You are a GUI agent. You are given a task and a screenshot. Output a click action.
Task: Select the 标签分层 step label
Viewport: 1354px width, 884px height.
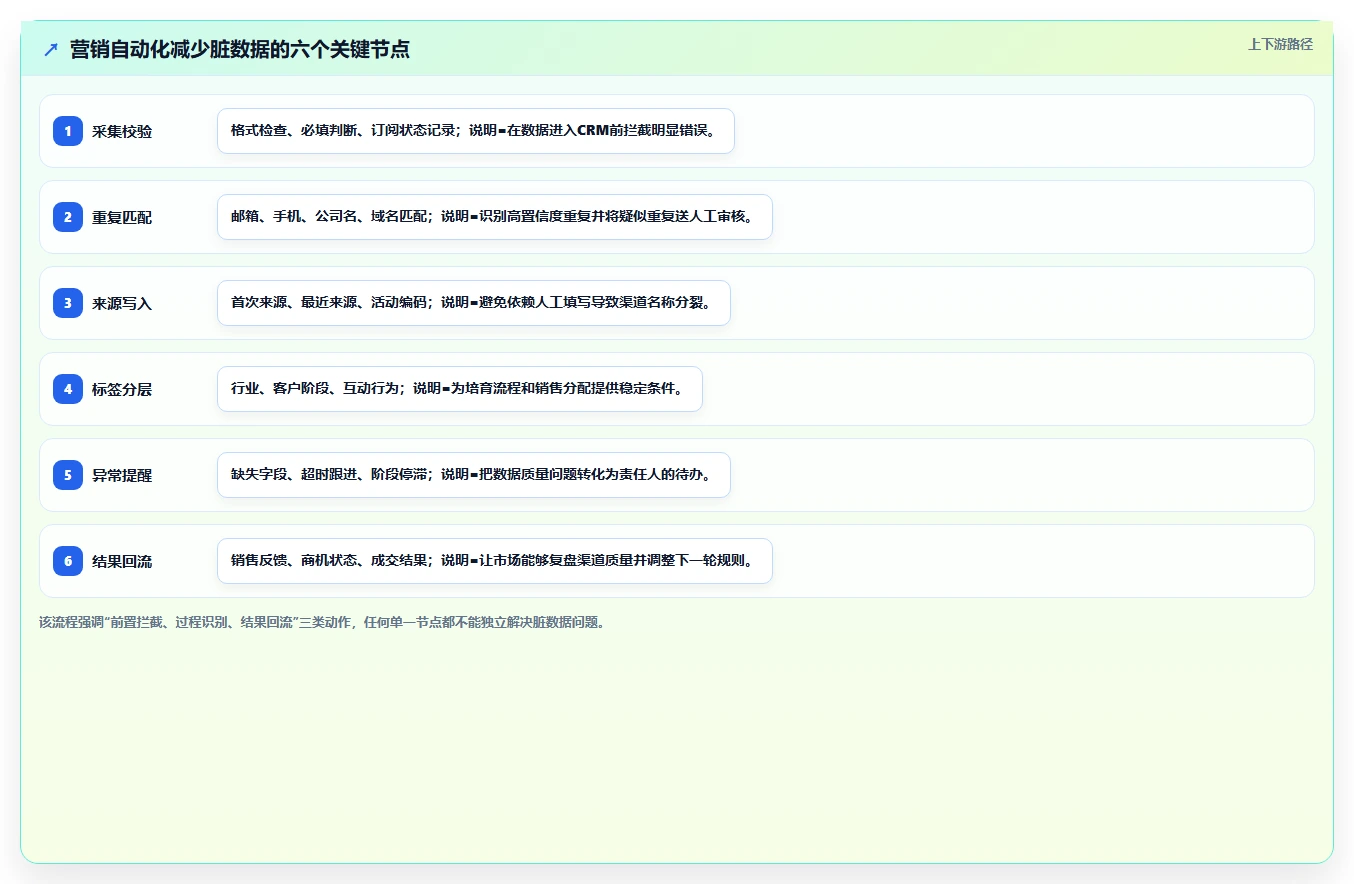tap(122, 389)
